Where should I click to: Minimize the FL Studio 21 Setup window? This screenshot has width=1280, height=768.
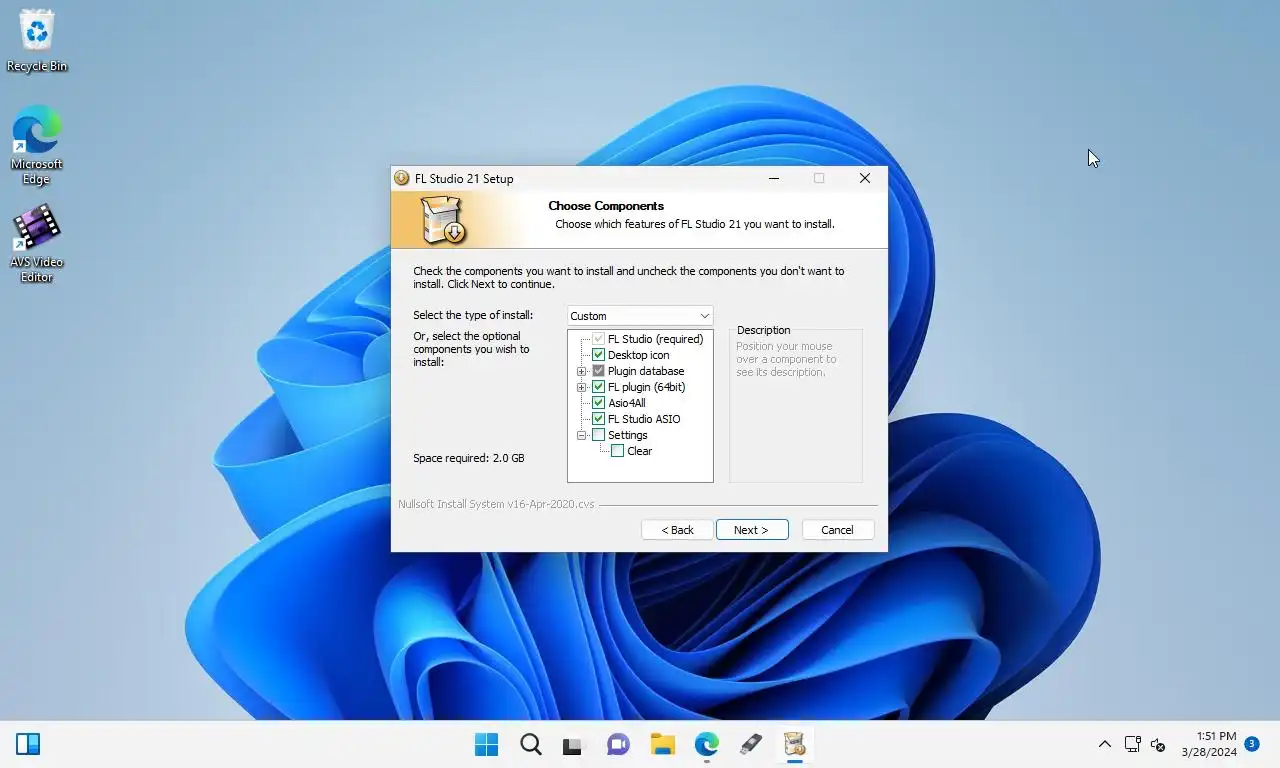pos(774,178)
